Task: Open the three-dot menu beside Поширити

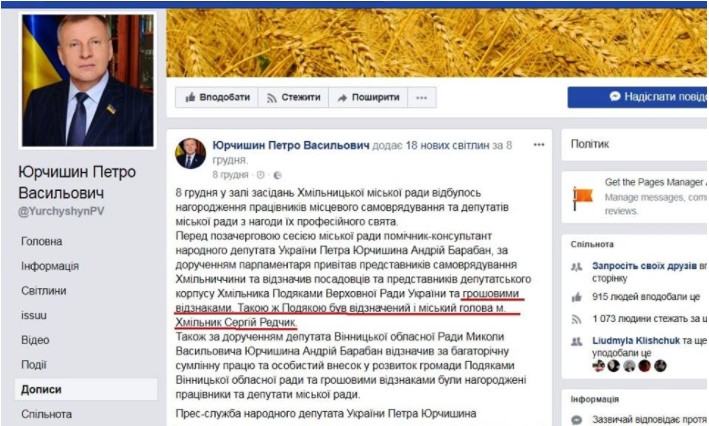Action: [422, 97]
